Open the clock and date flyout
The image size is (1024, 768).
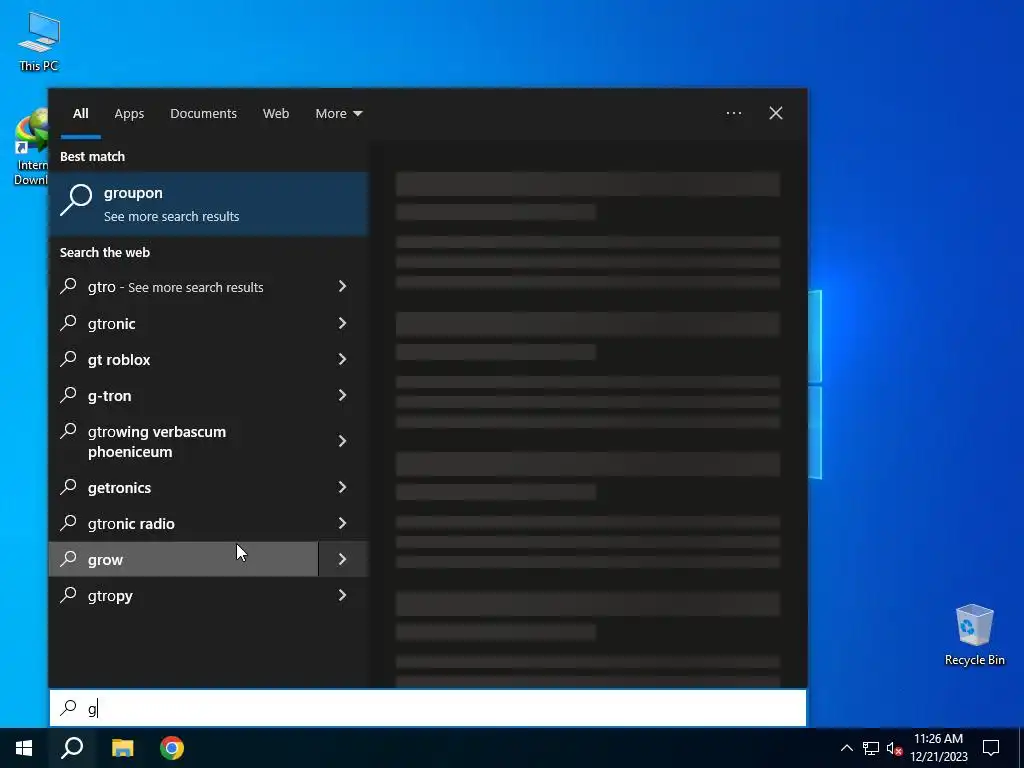click(x=939, y=748)
